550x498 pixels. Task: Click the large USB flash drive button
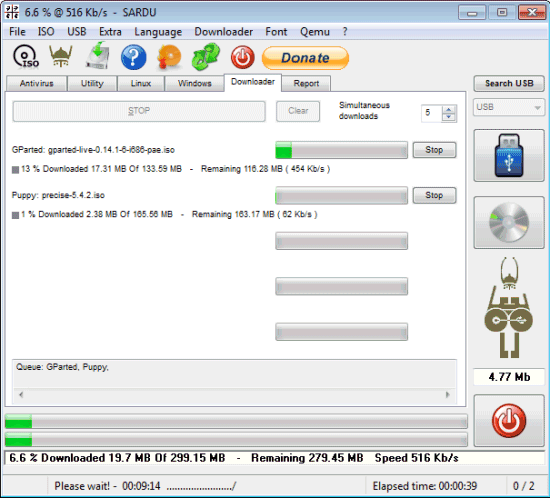[509, 155]
